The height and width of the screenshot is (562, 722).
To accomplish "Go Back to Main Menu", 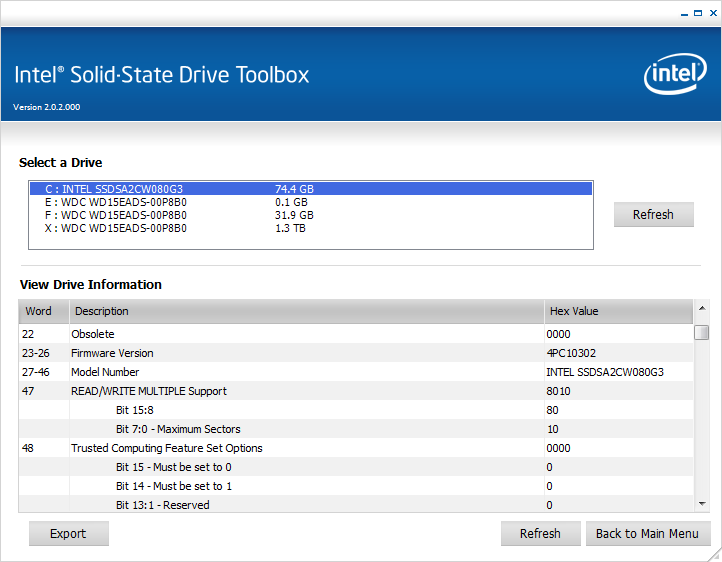I will tap(647, 534).
